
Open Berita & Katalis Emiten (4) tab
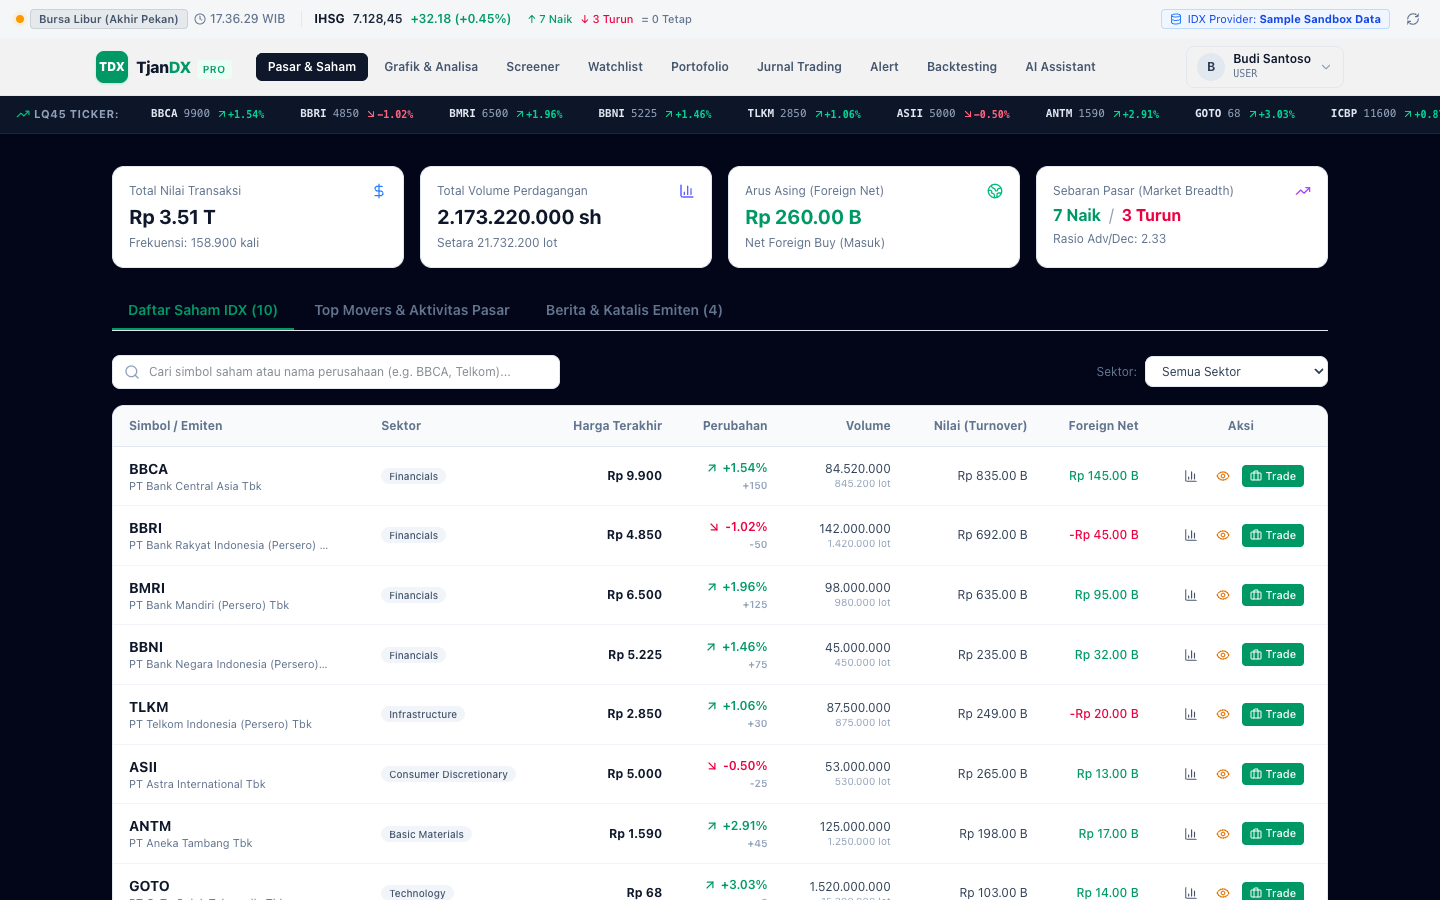coord(634,310)
